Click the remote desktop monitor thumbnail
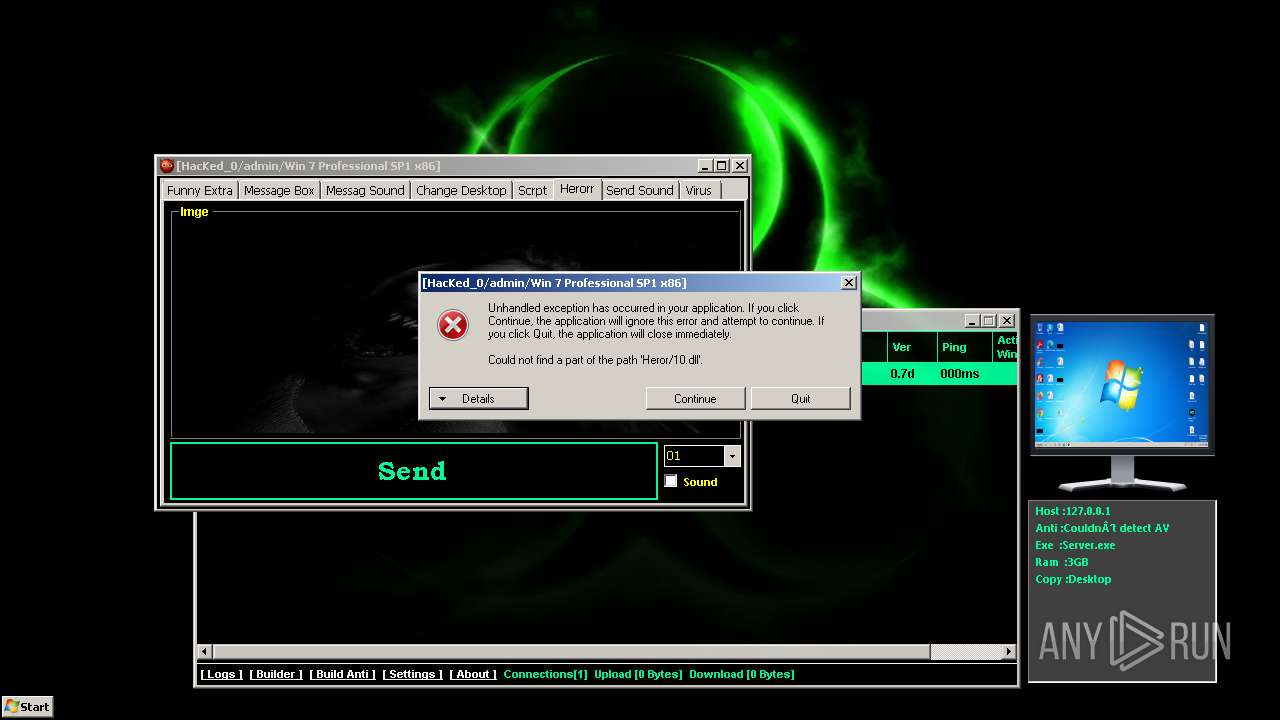Image resolution: width=1280 pixels, height=720 pixels. coord(1122,385)
